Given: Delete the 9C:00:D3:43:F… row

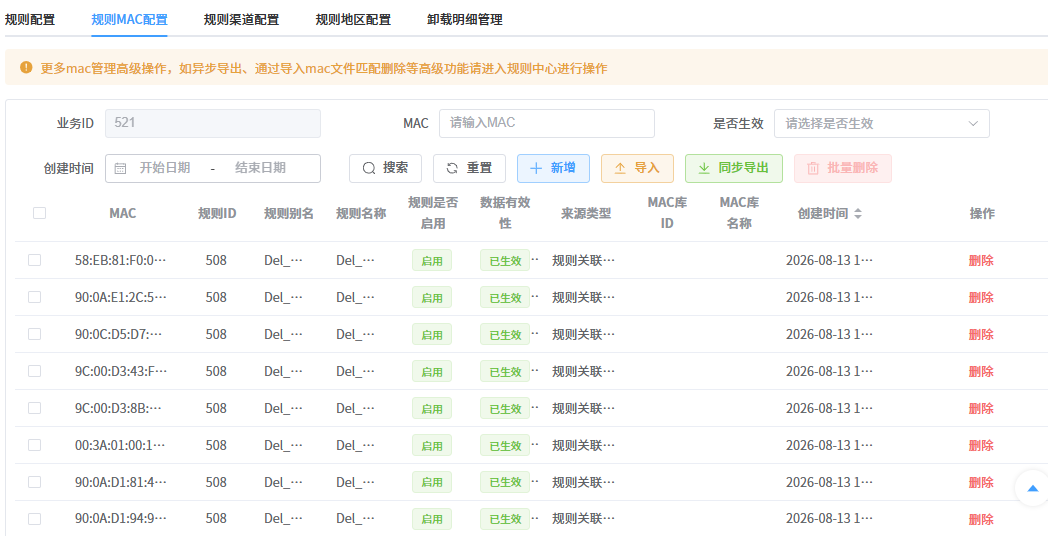Looking at the screenshot, I should [x=981, y=372].
